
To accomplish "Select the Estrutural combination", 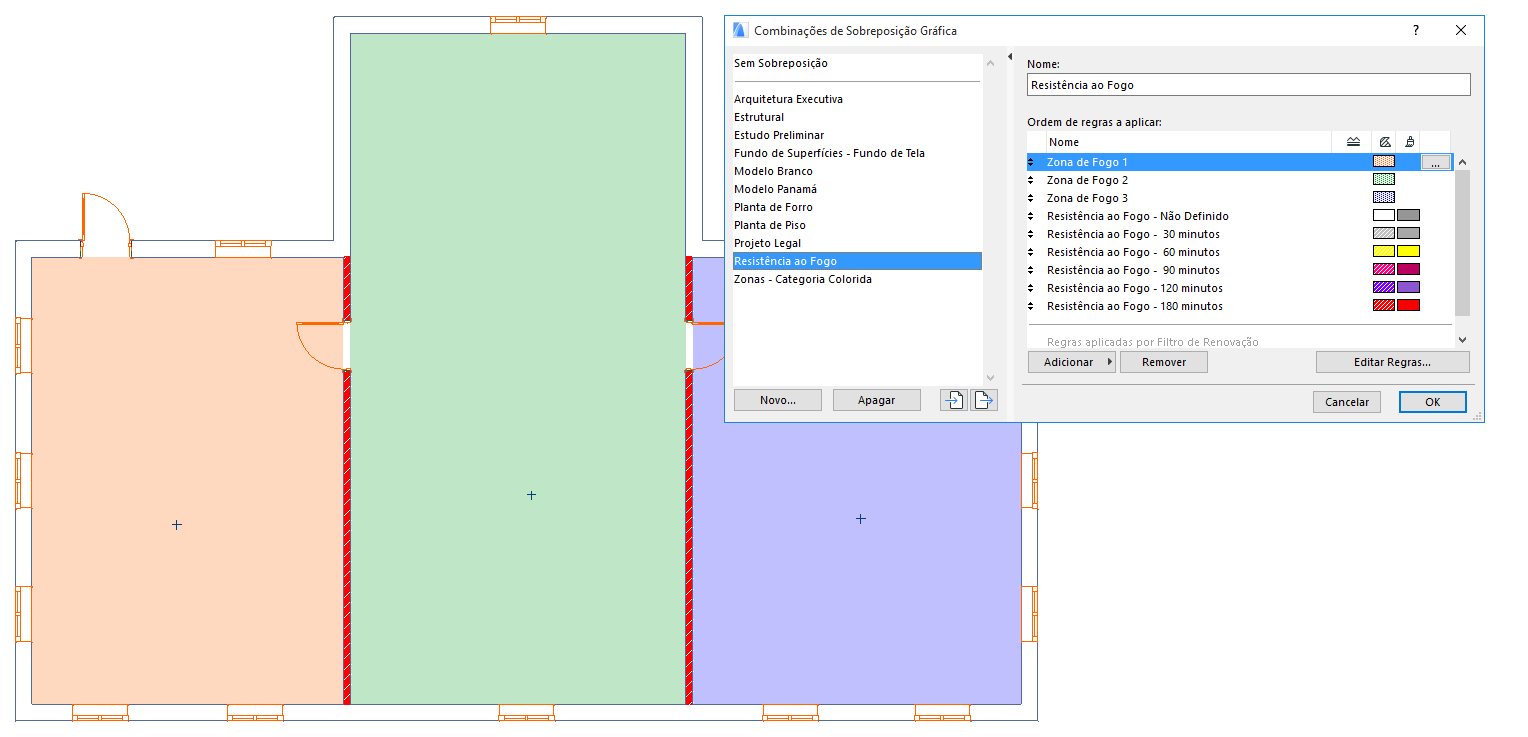I will (759, 117).
